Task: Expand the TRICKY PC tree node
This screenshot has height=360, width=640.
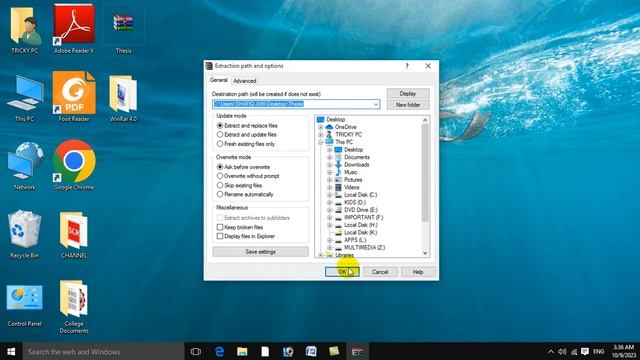Action: 321,134
